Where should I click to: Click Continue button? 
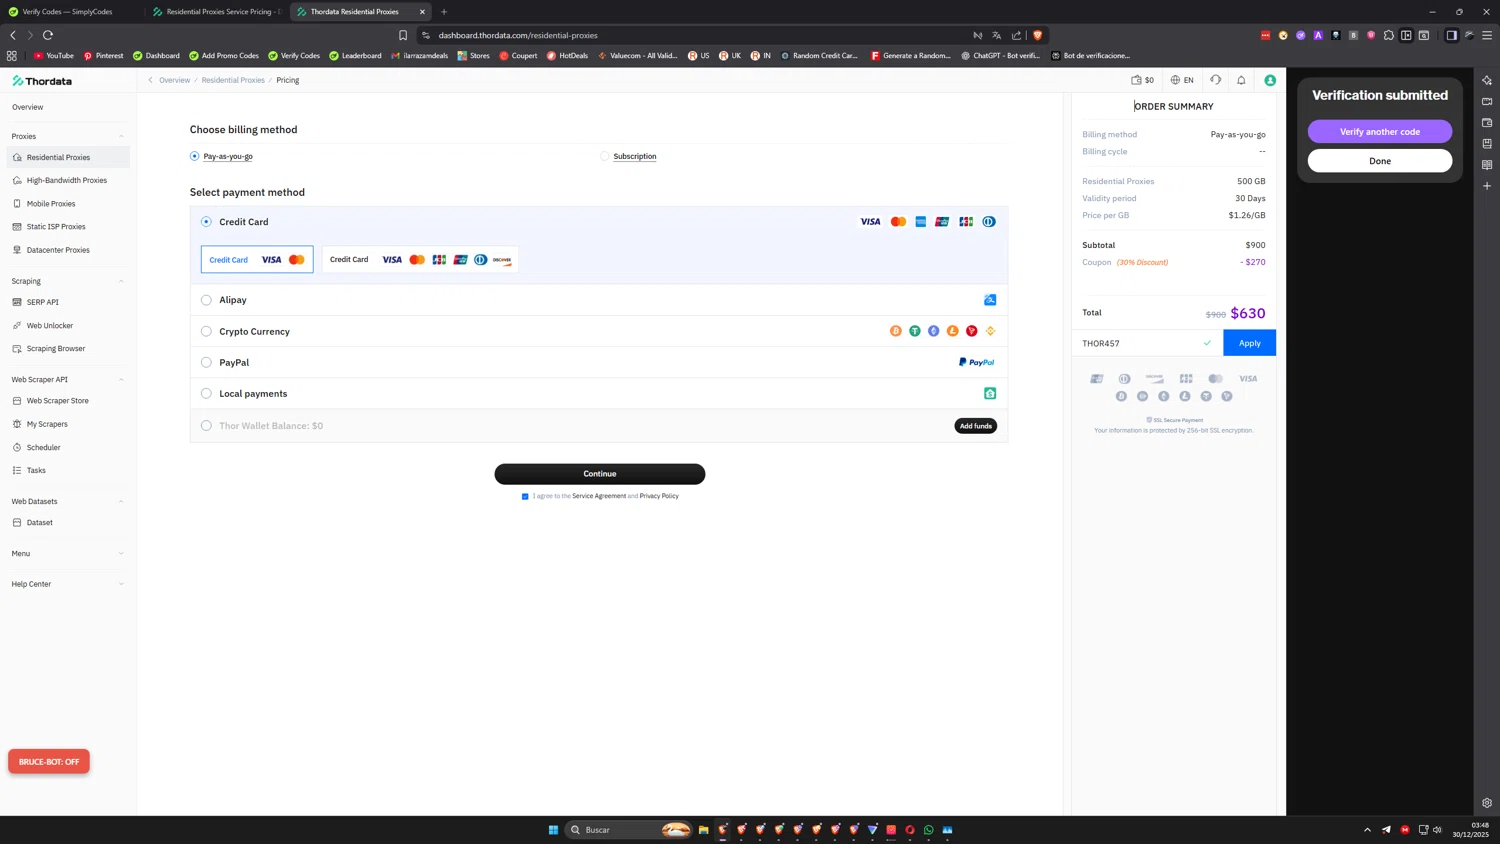click(600, 474)
